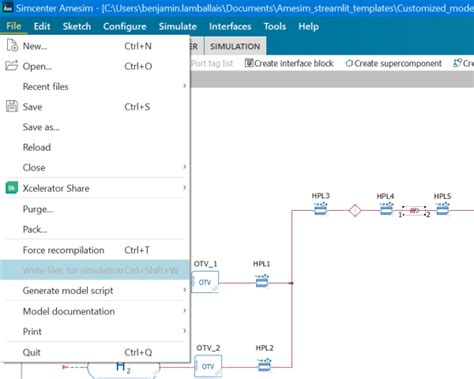Select the orifice component between HPL4 and HPL5
Screen dimensions: 474x379
pyautogui.click(x=414, y=211)
